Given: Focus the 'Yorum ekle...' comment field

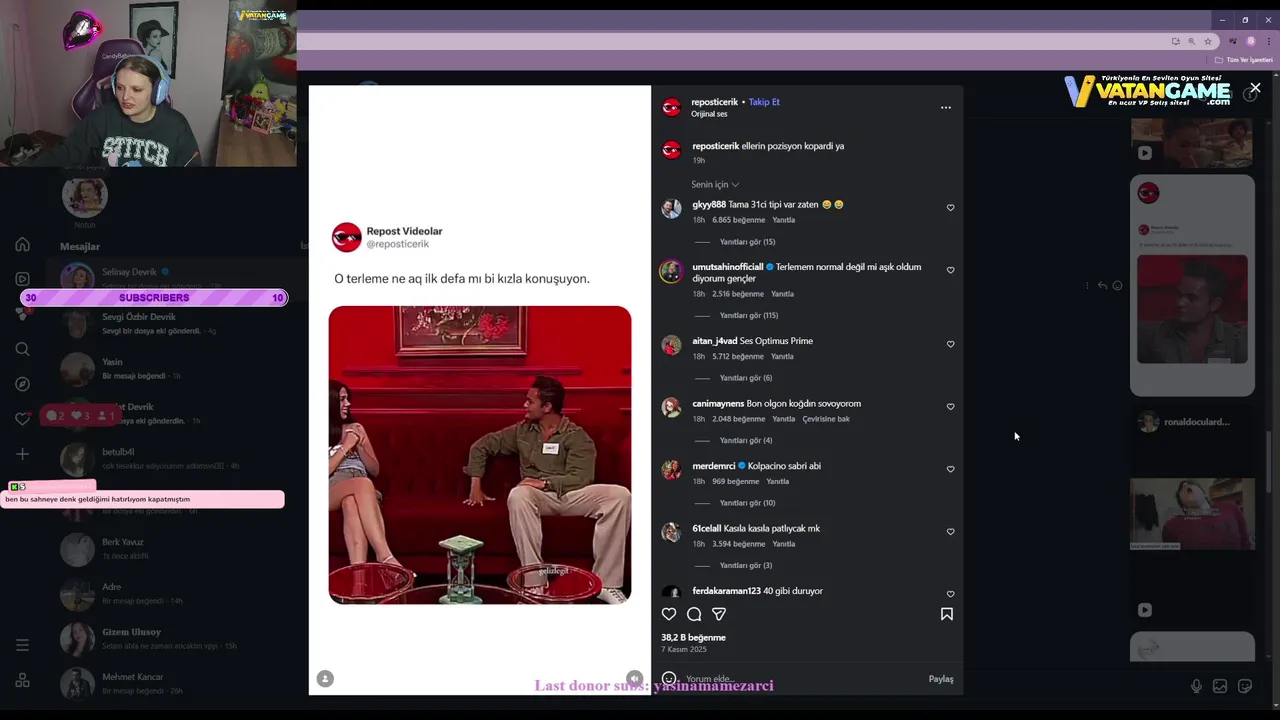Looking at the screenshot, I should click(x=800, y=679).
